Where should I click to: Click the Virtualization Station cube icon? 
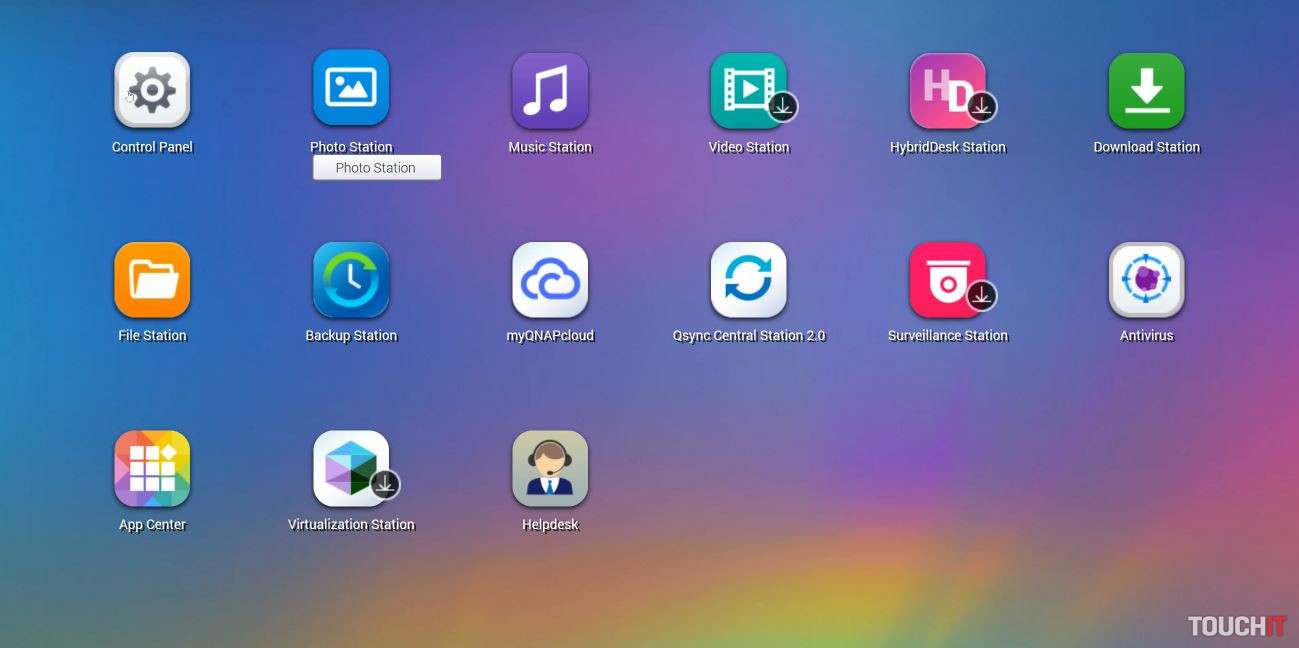(347, 467)
